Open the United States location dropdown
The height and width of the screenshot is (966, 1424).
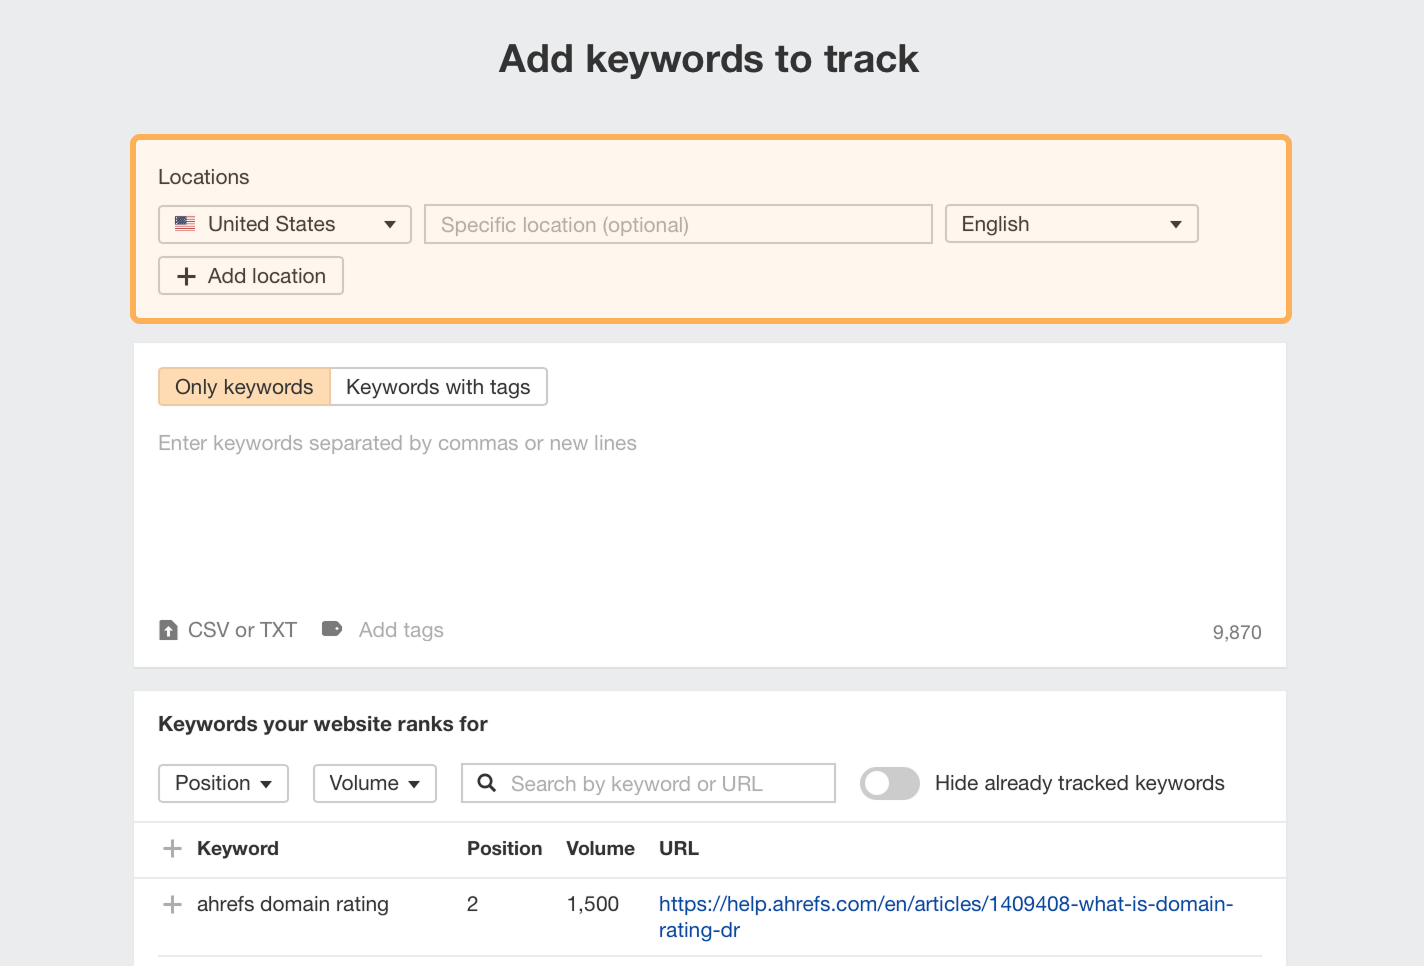[284, 224]
